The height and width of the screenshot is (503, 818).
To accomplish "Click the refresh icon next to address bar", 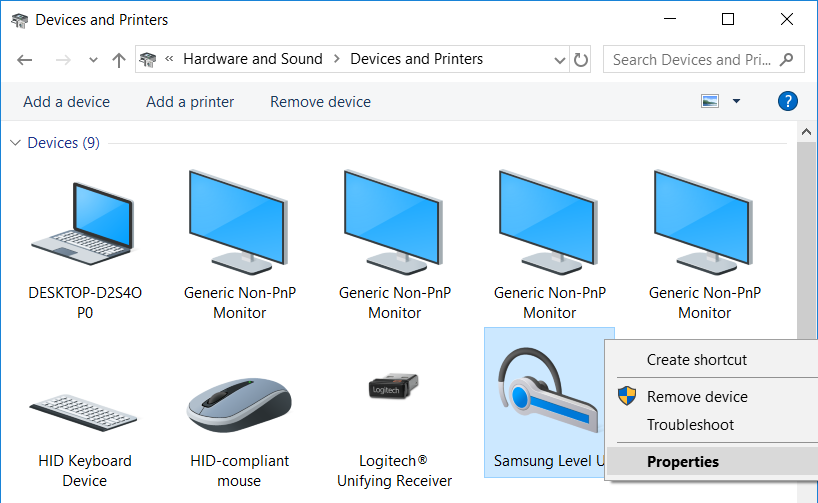I will pyautogui.click(x=581, y=59).
